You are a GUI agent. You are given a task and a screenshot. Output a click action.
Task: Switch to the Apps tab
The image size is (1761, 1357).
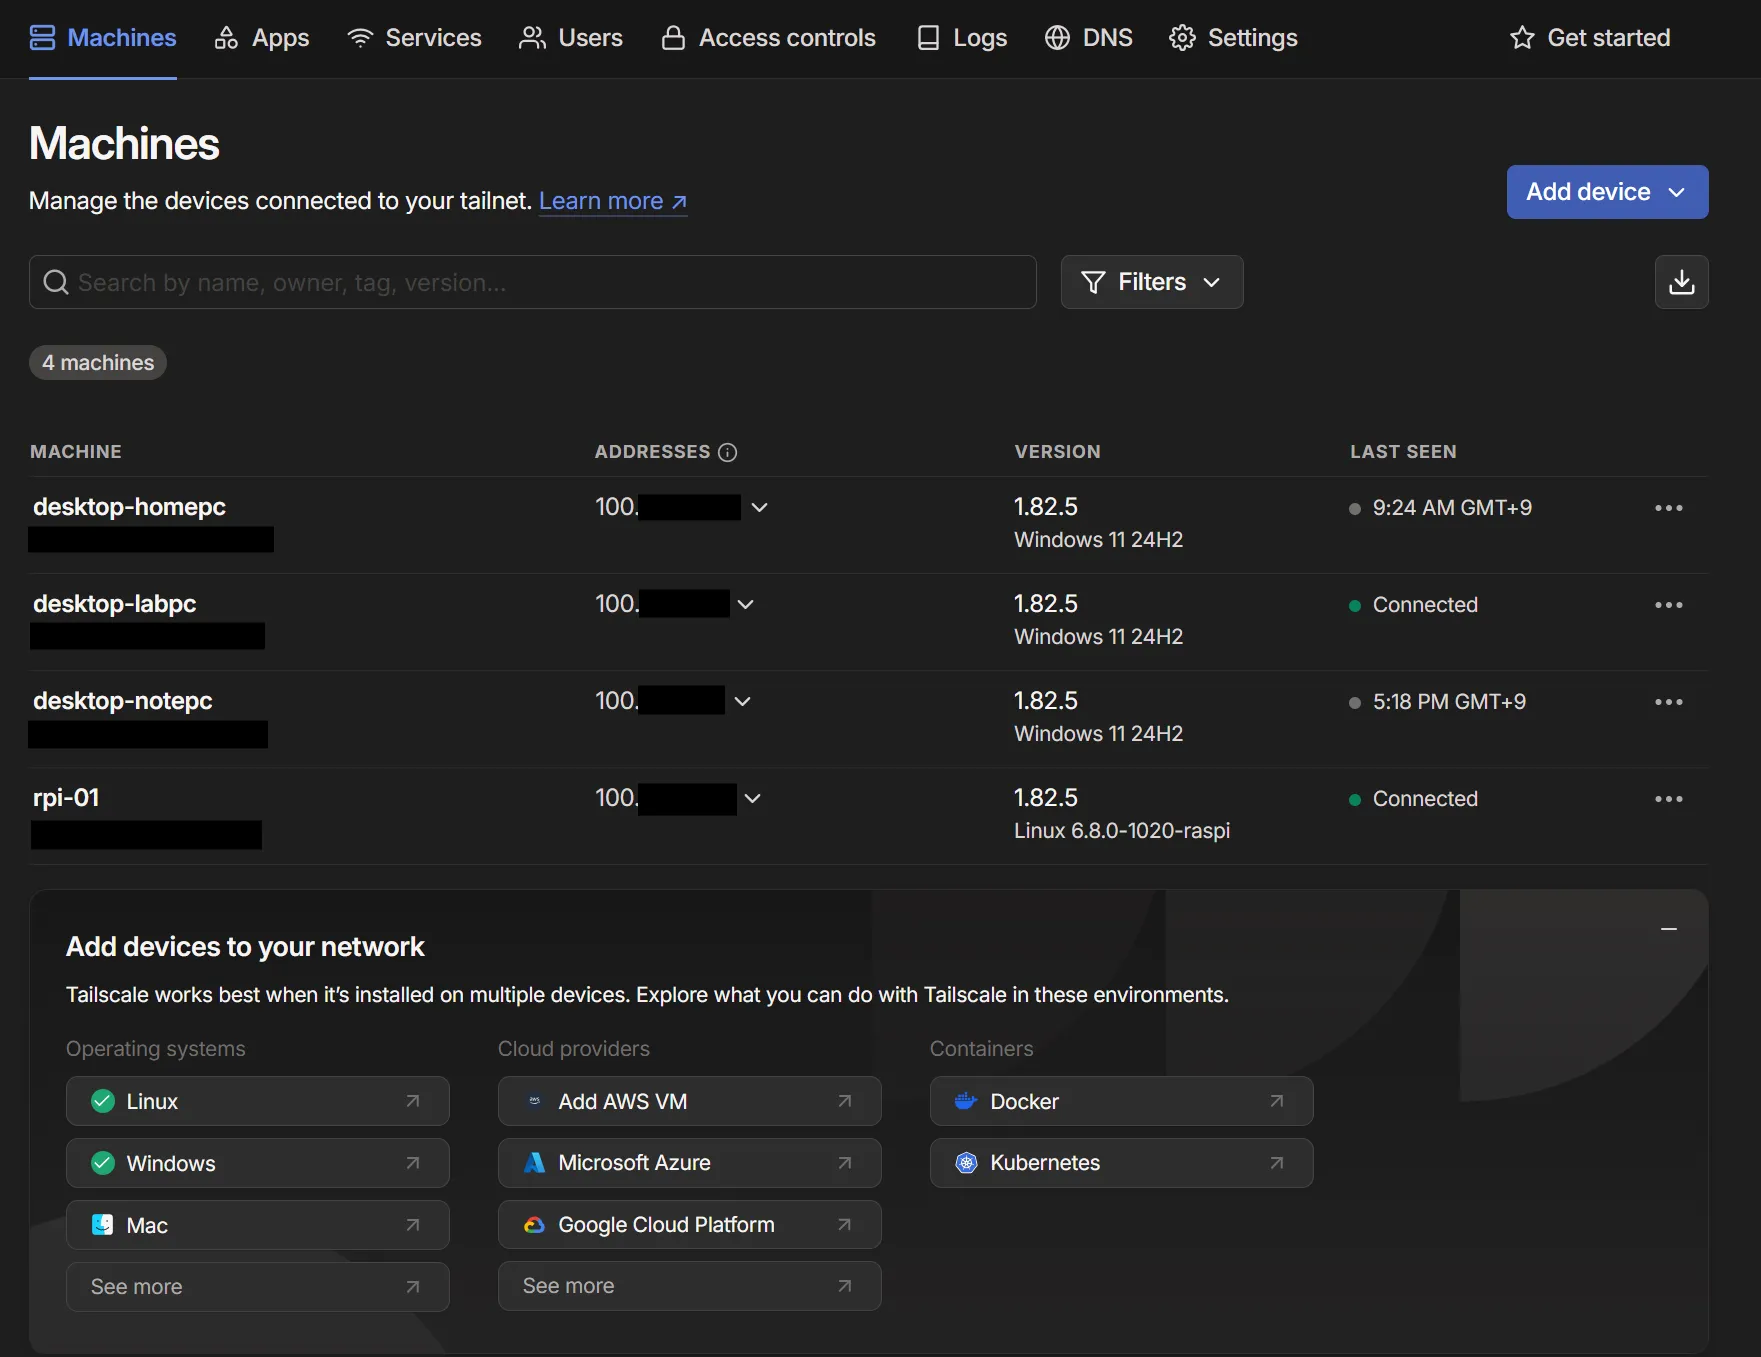point(262,38)
